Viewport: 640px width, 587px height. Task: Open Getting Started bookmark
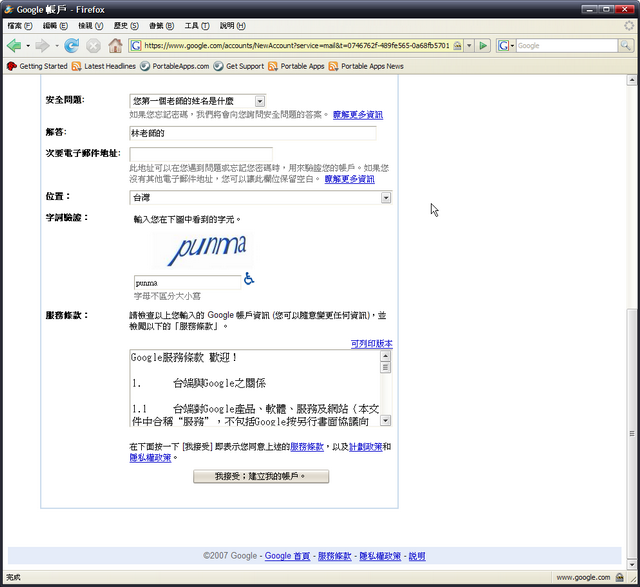(37, 66)
